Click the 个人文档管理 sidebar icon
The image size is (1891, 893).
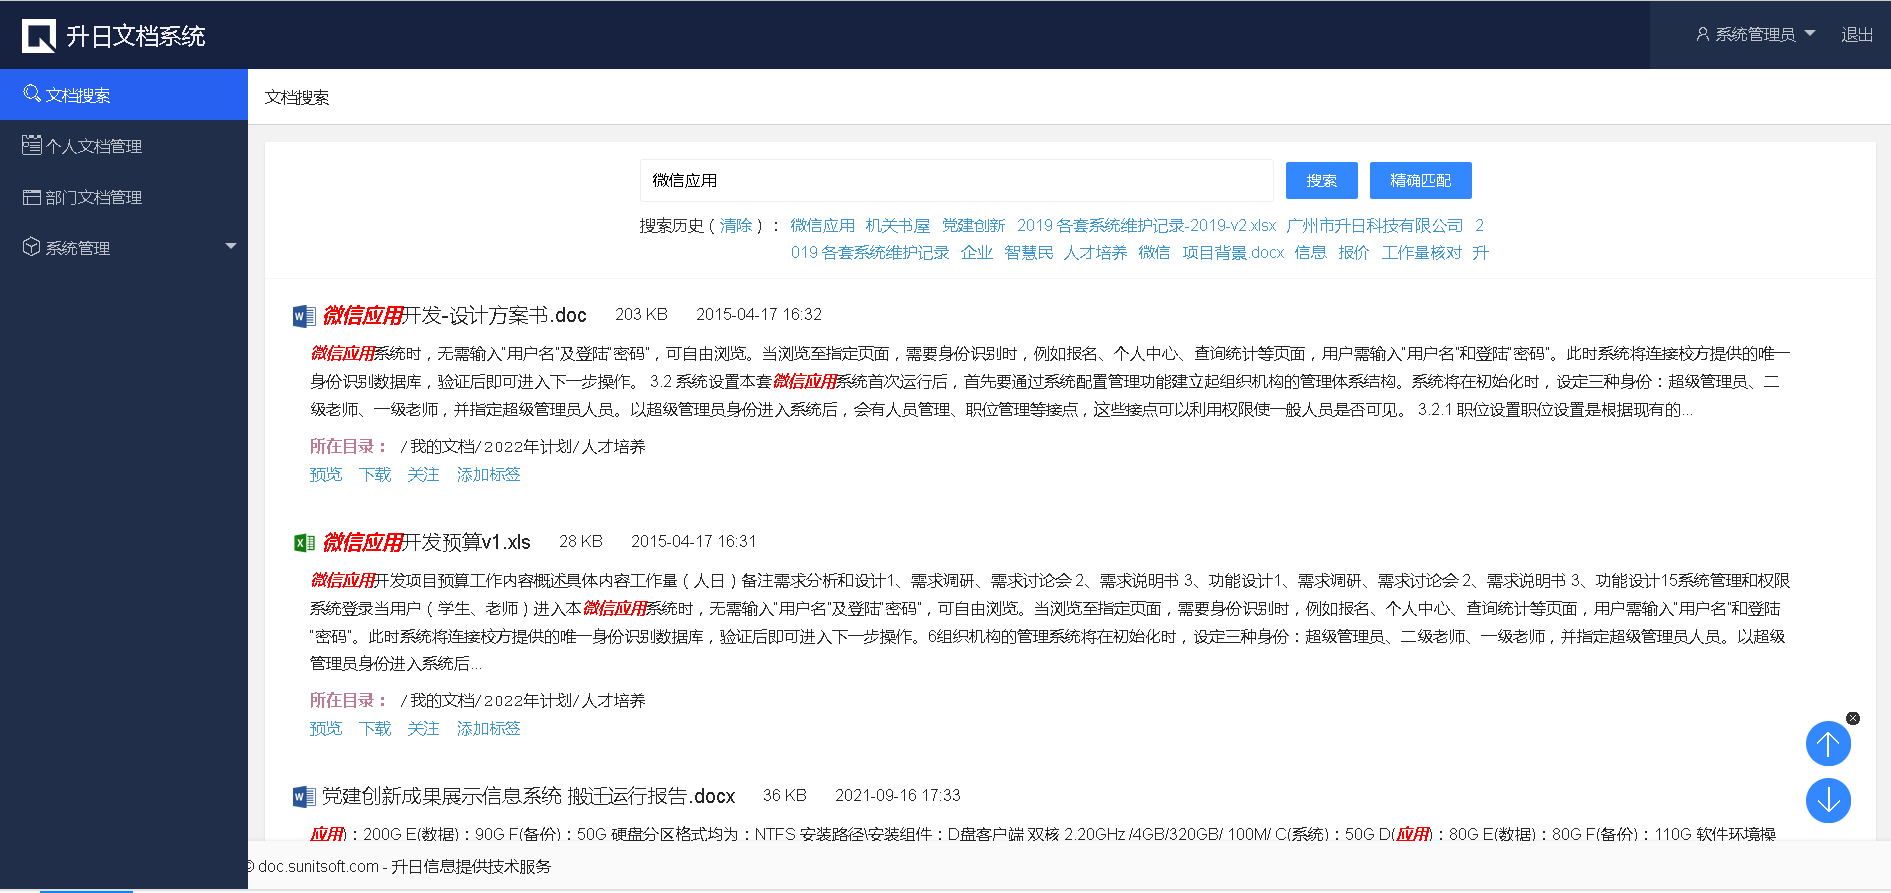click(x=32, y=145)
